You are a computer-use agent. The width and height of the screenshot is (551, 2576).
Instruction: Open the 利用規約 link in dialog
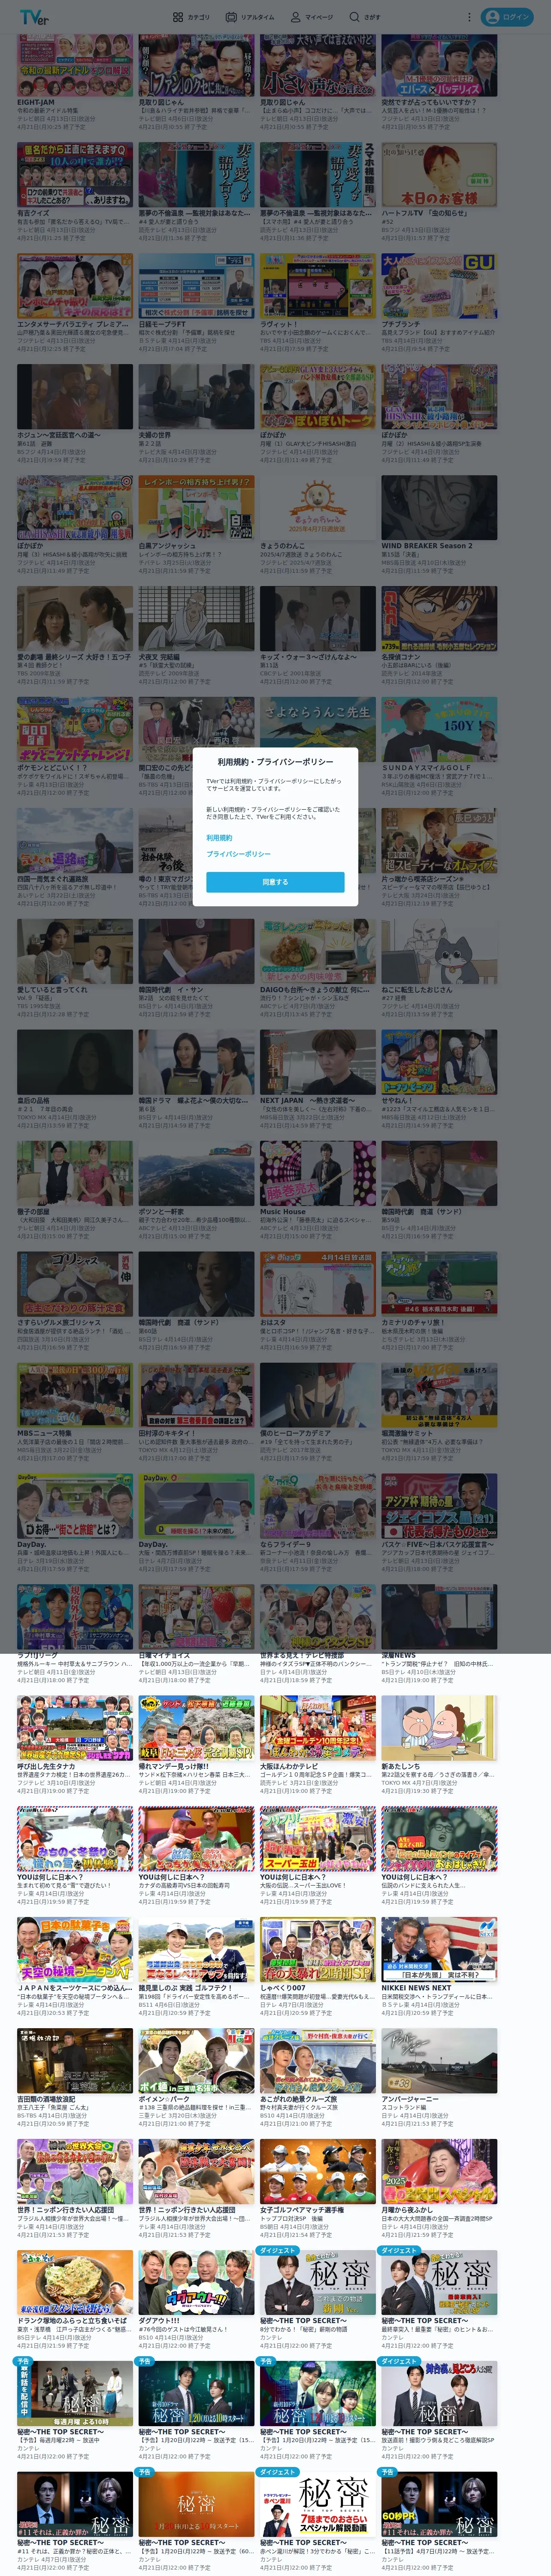click(x=219, y=838)
